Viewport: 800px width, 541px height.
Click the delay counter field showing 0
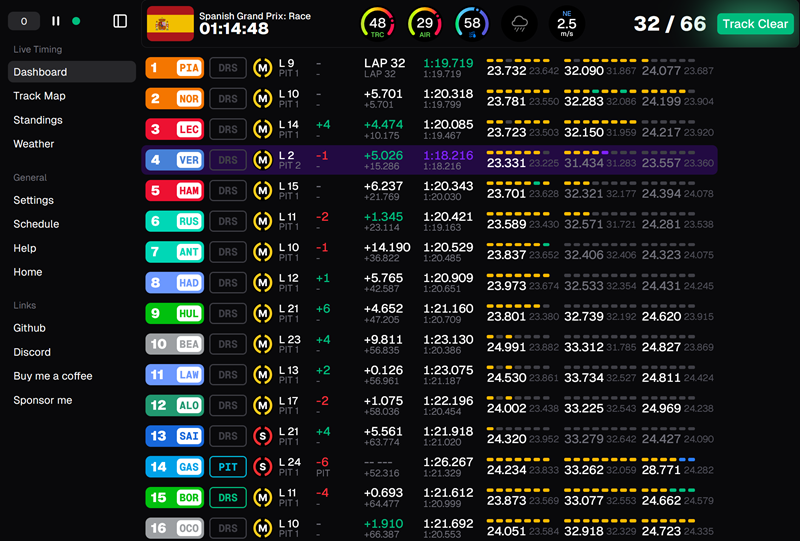pos(24,21)
